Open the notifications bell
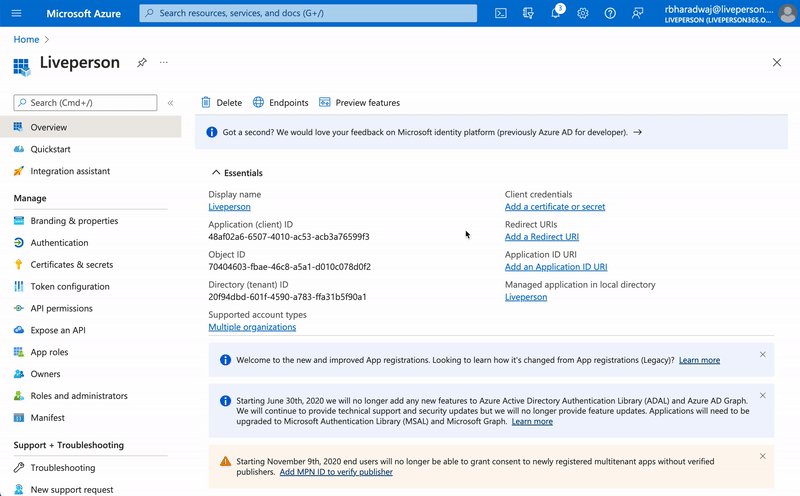This screenshot has width=800, height=496. [x=556, y=13]
